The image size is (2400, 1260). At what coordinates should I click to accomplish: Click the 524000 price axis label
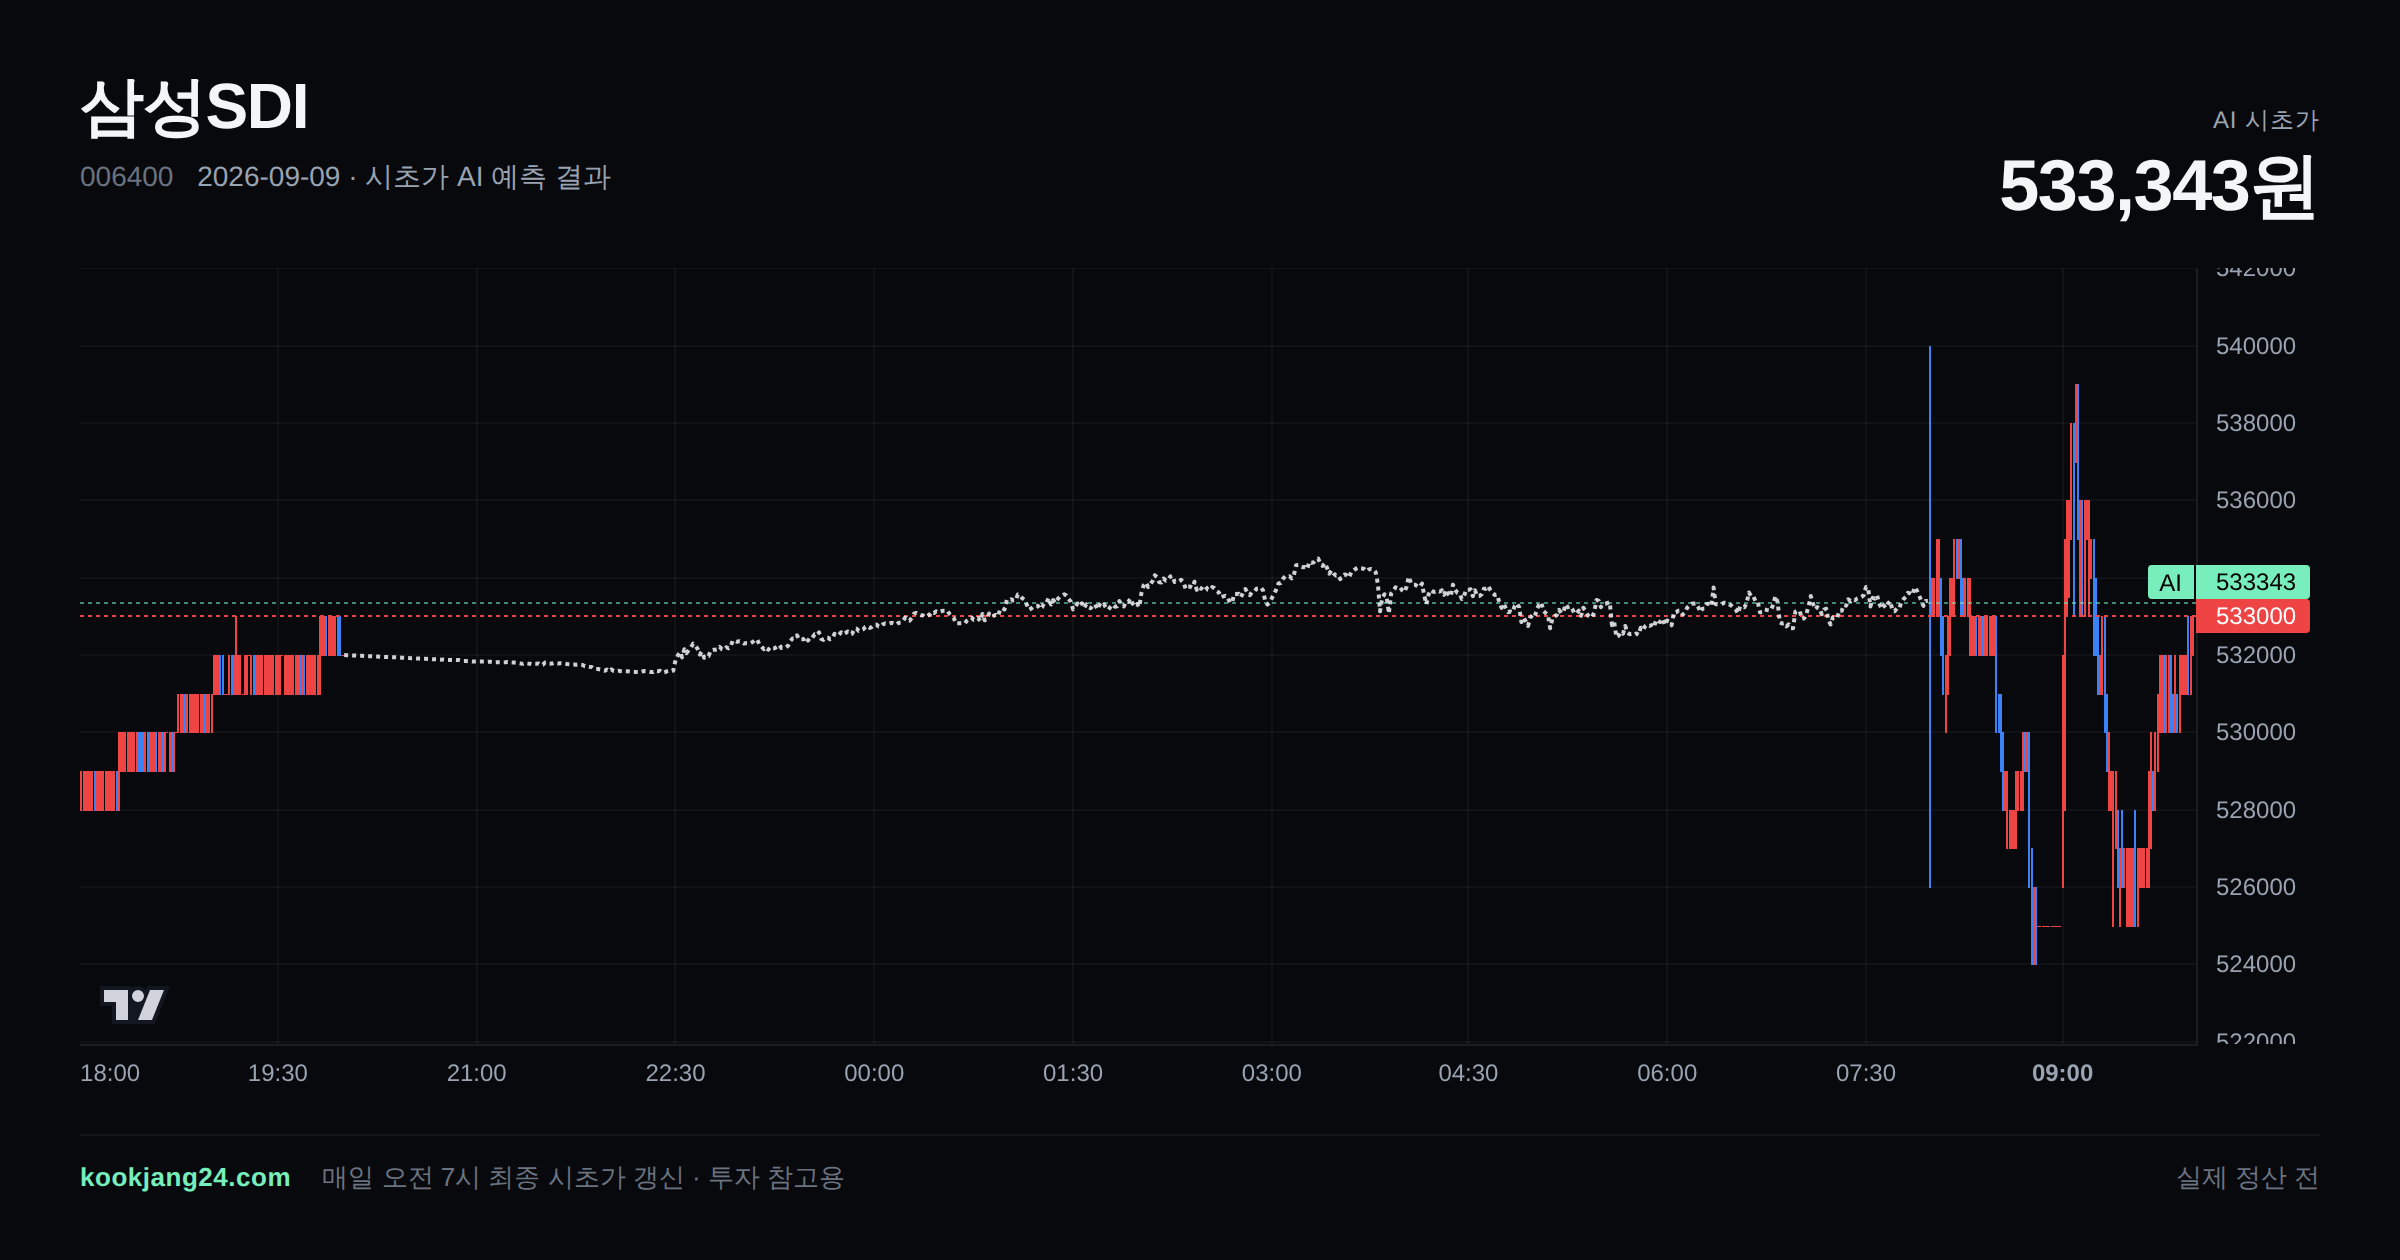pyautogui.click(x=2256, y=964)
